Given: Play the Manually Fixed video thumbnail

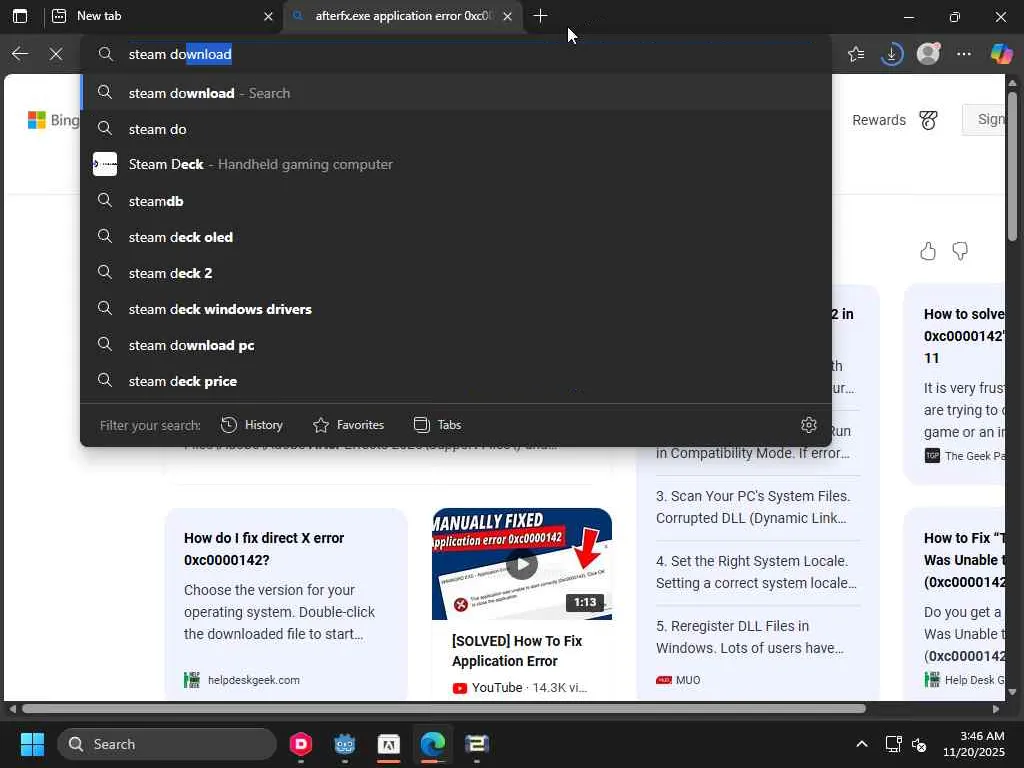Looking at the screenshot, I should click(x=522, y=564).
